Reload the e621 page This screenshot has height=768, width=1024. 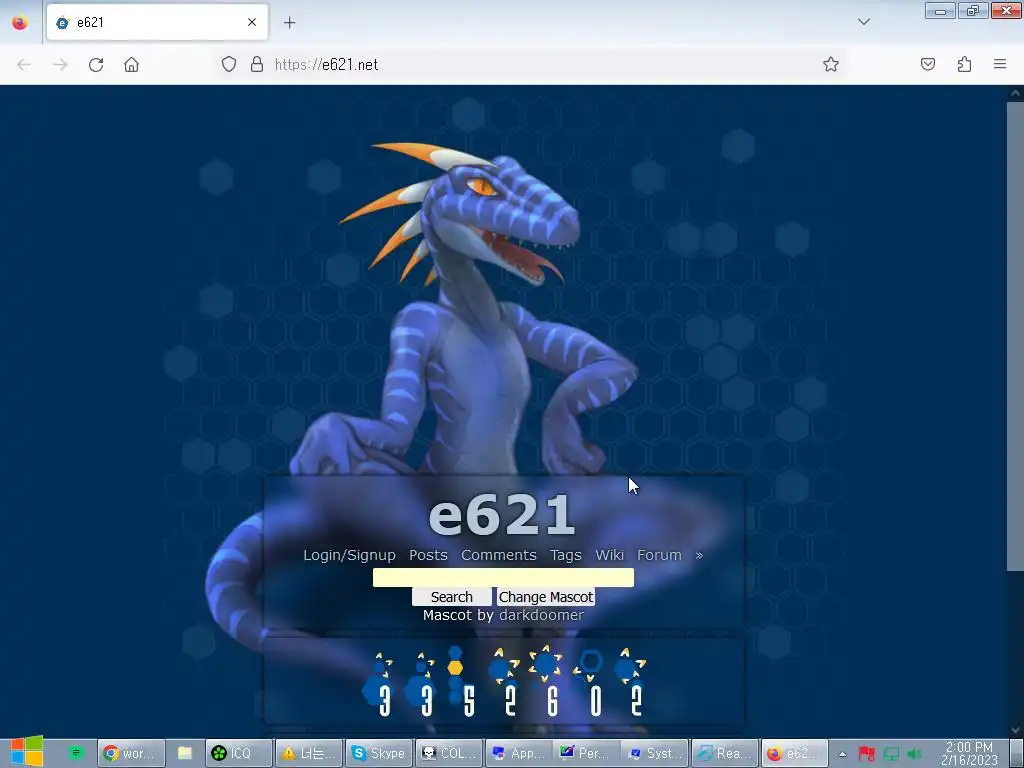pyautogui.click(x=96, y=64)
